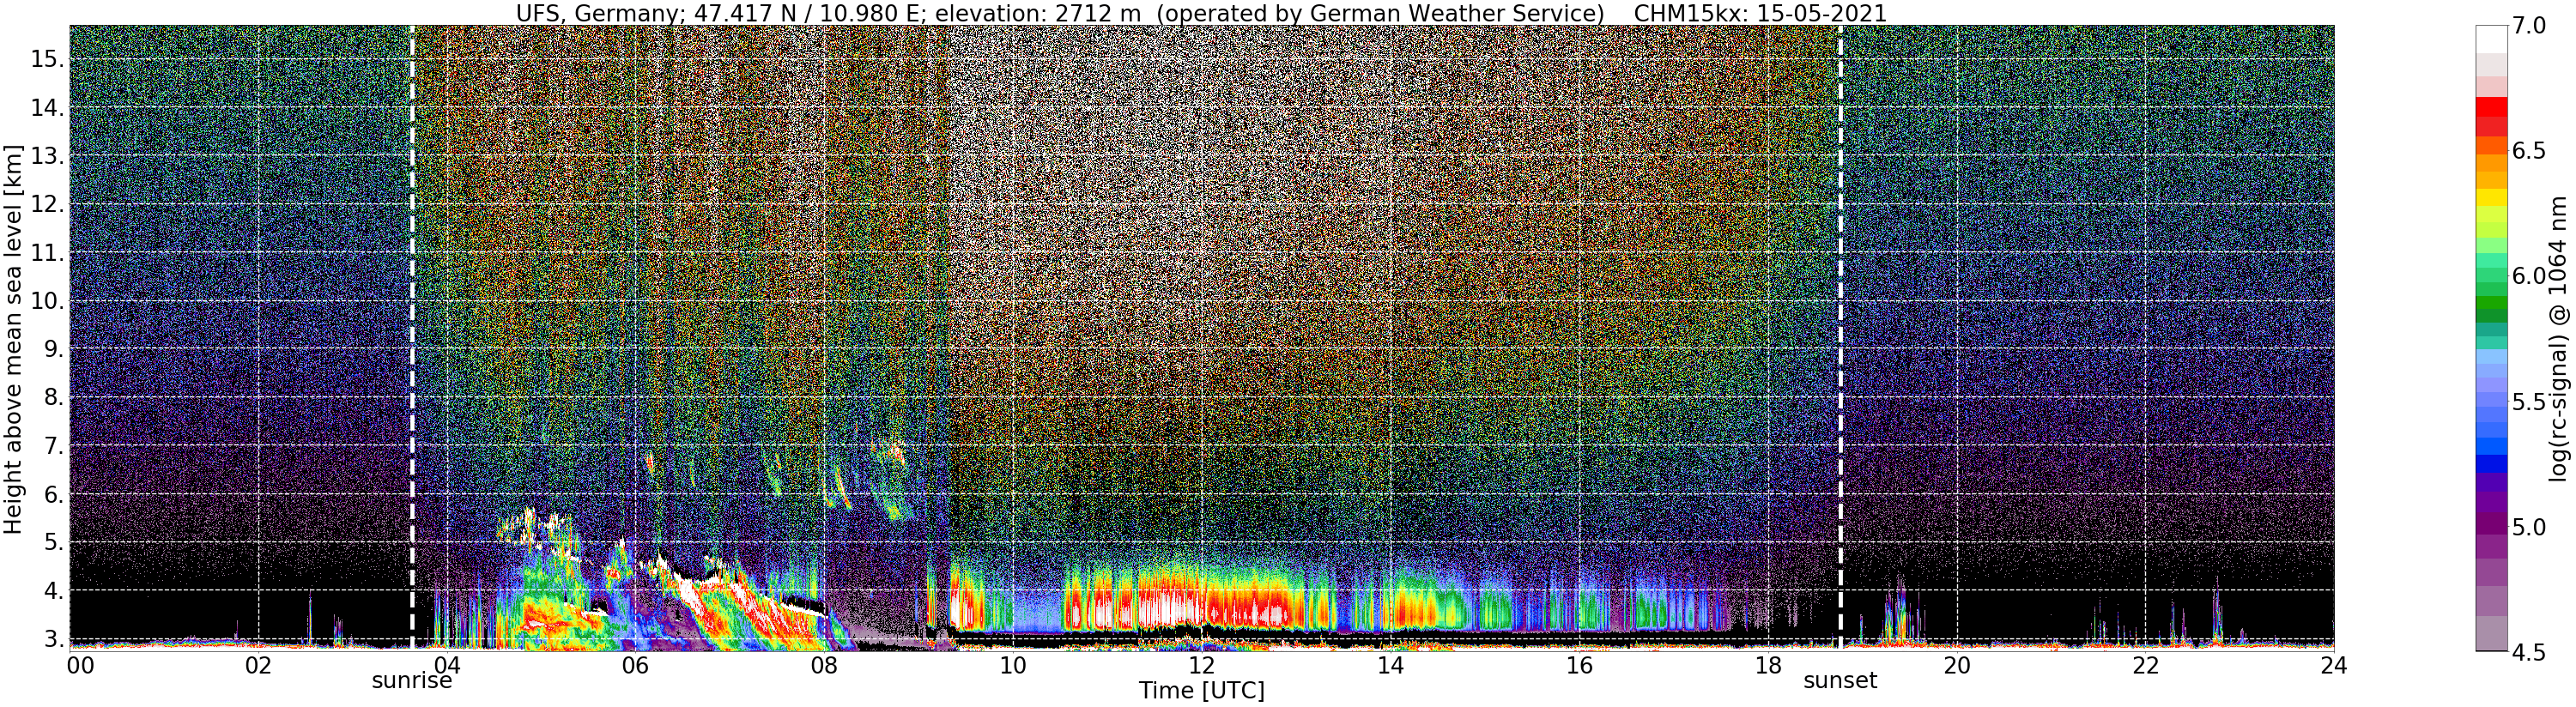Click the '00' time tick label
This screenshot has width=2576, height=707.
click(x=79, y=666)
